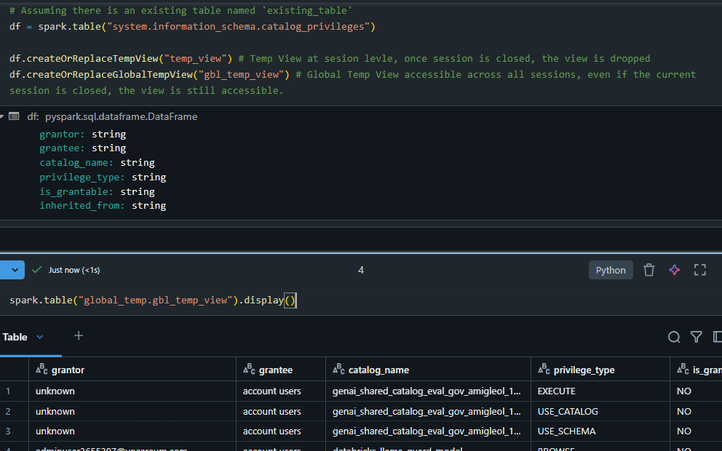Click into the spark.table display code line
Image resolution: width=722 pixels, height=451 pixels.
coord(150,300)
